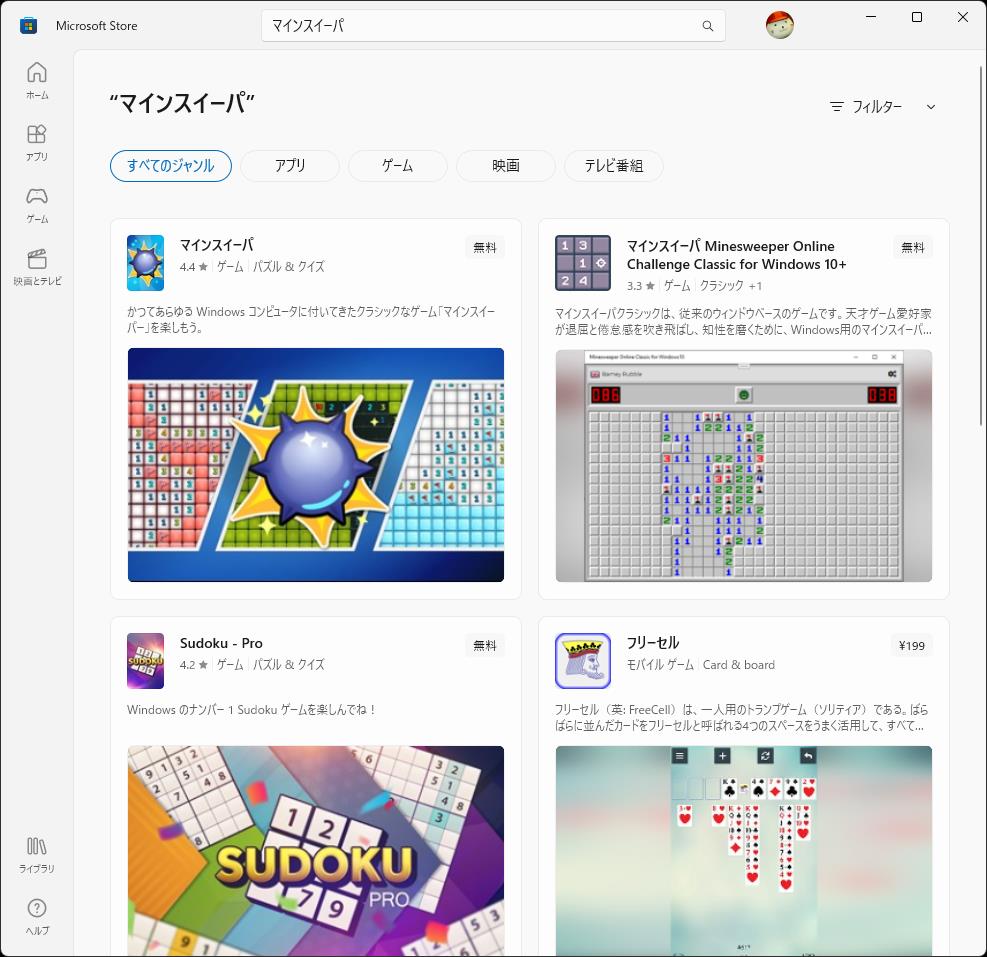
Task: Start a search with the magnifier icon
Action: pos(710,25)
